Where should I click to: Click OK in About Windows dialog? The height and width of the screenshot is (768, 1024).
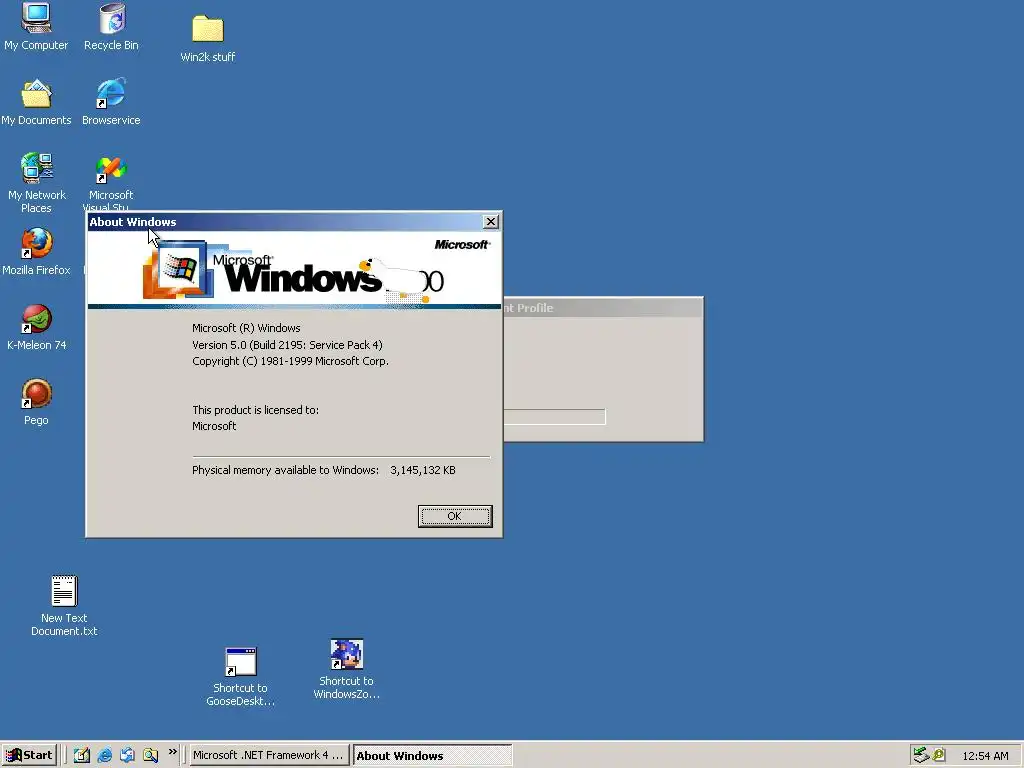[455, 516]
